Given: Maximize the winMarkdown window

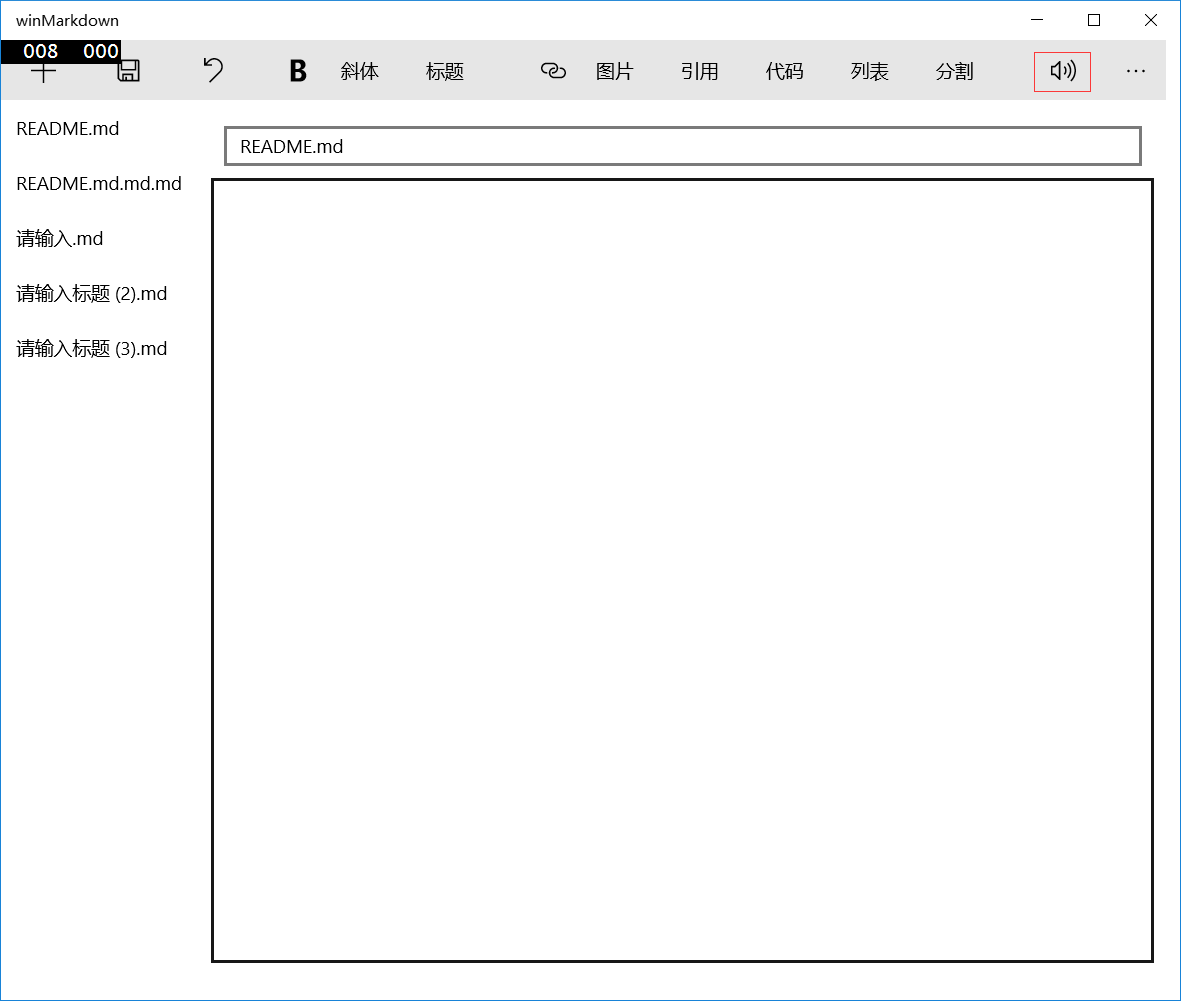Looking at the screenshot, I should coord(1094,20).
